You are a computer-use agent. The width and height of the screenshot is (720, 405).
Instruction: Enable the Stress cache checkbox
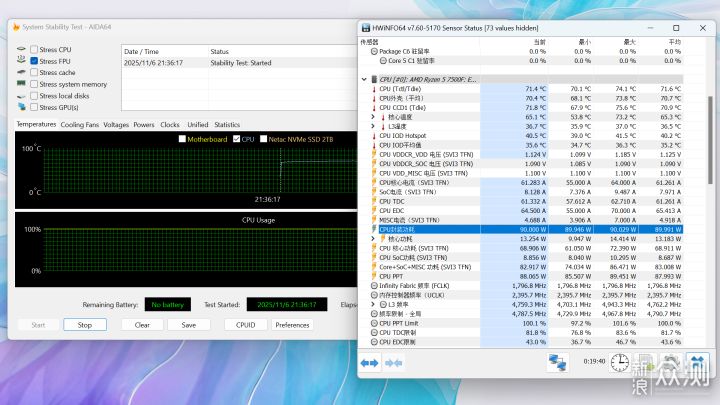tap(34, 72)
